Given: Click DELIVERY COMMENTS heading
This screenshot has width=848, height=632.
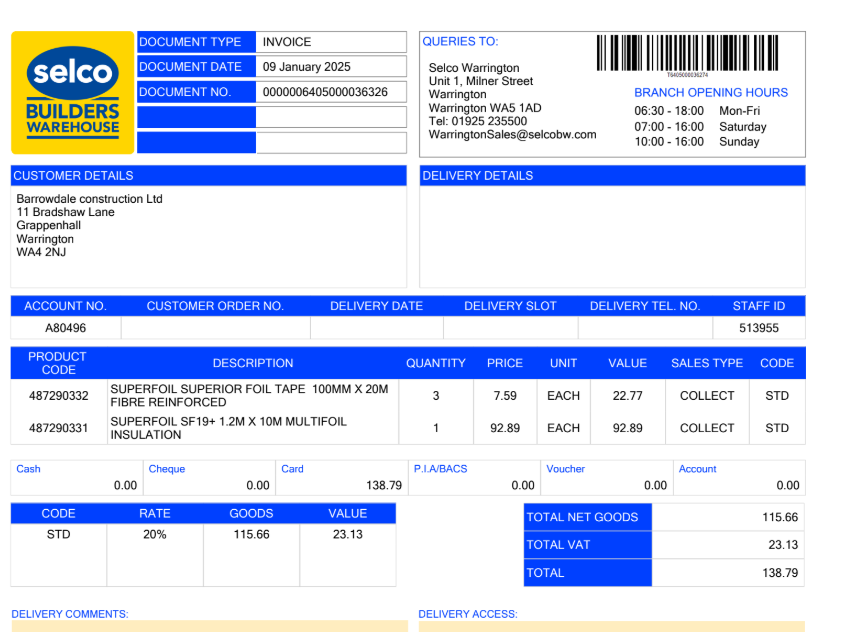Looking at the screenshot, I should (x=70, y=614).
